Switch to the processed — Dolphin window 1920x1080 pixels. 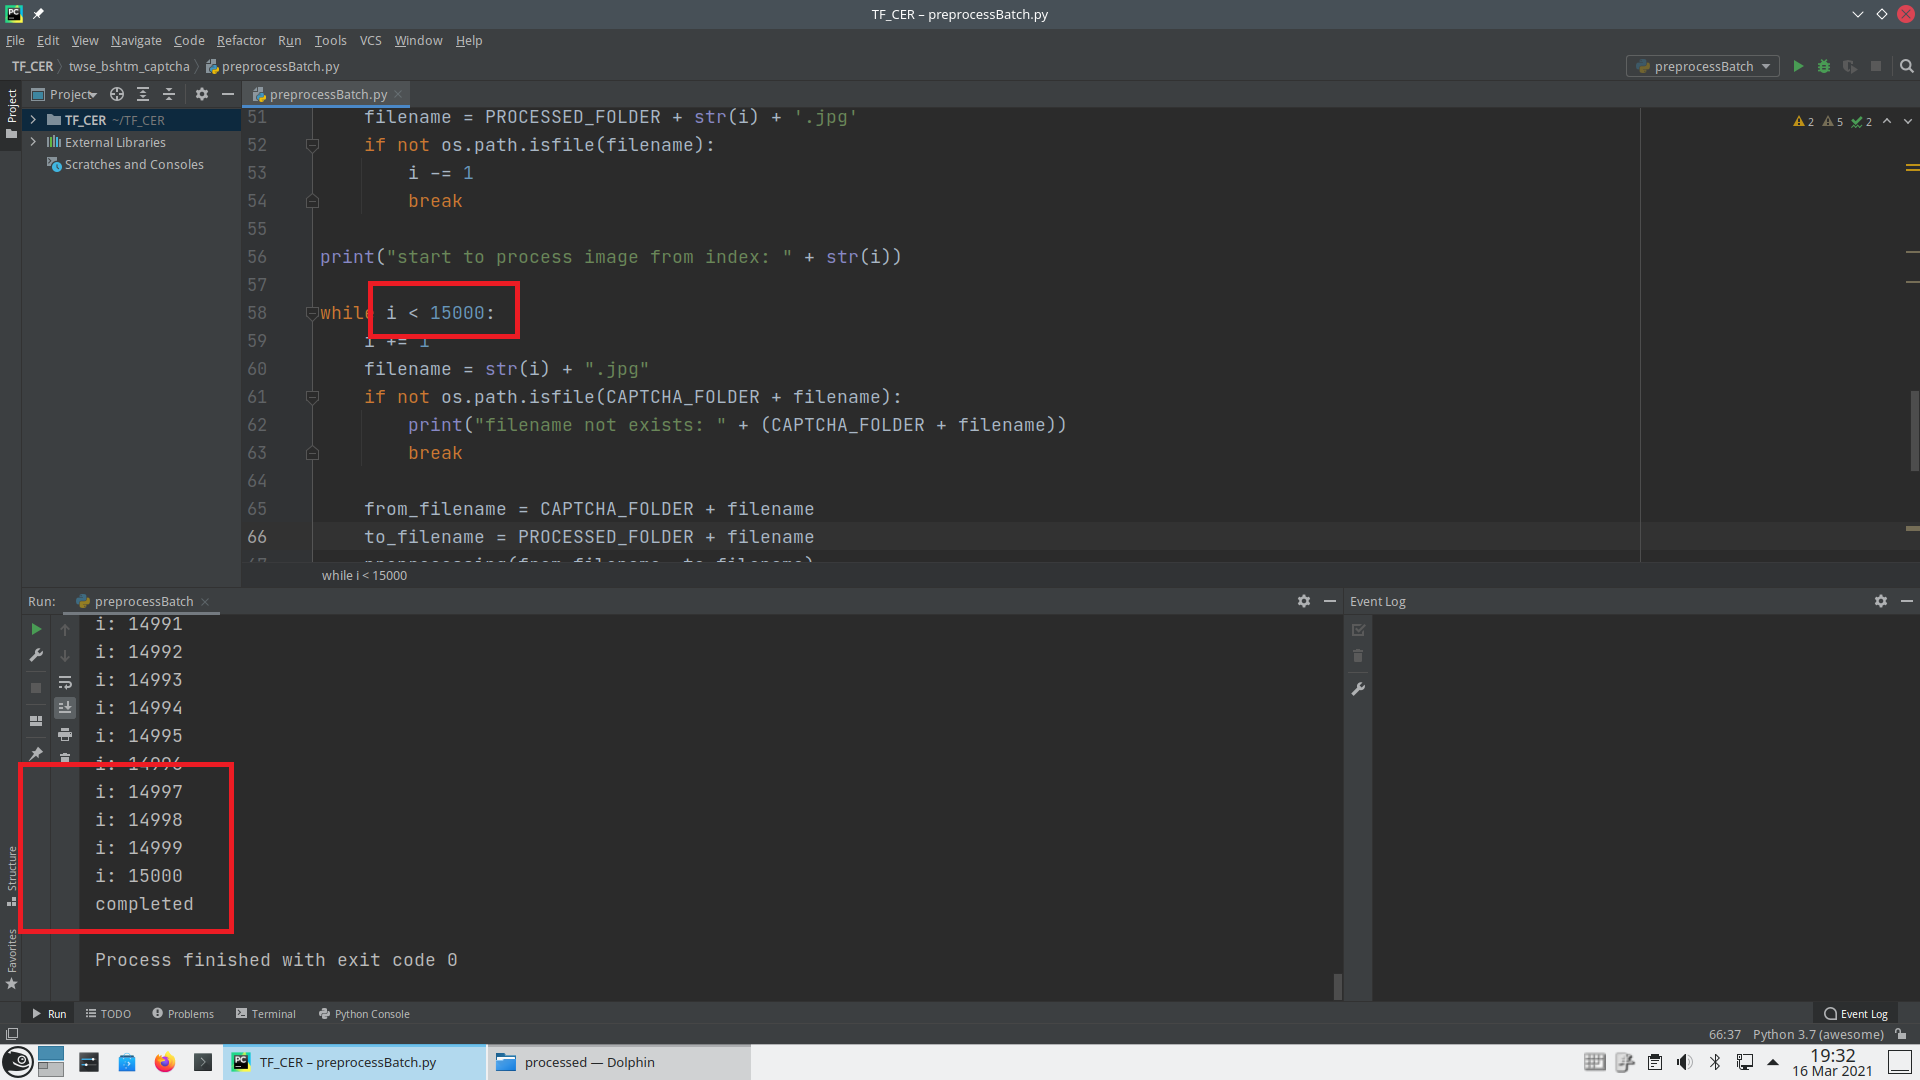pos(618,1062)
